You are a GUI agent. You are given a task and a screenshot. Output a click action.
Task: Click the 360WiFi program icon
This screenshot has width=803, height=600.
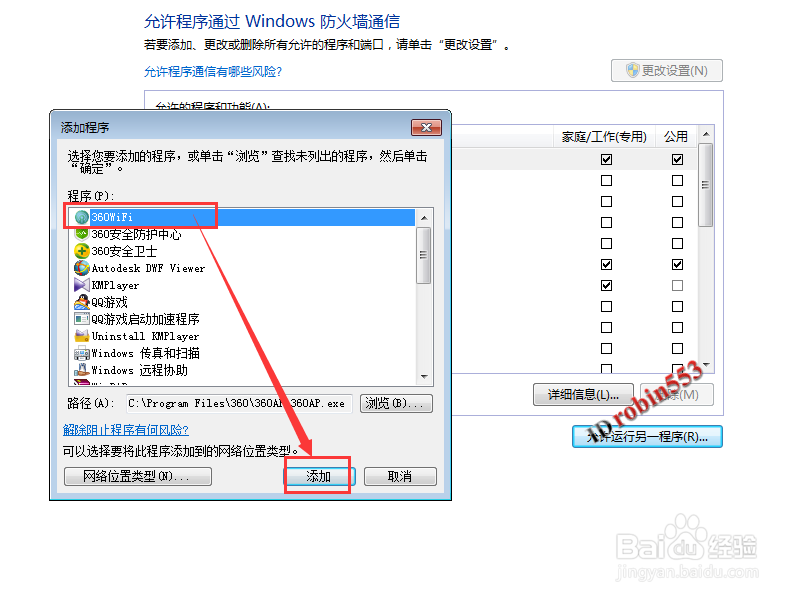(x=81, y=217)
